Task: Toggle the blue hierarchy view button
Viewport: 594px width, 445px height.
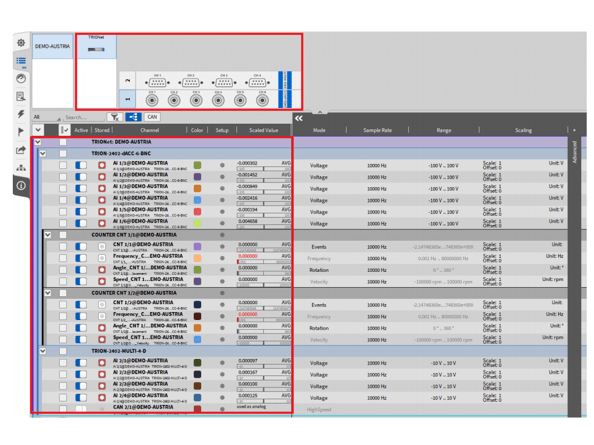Action: 133,117
